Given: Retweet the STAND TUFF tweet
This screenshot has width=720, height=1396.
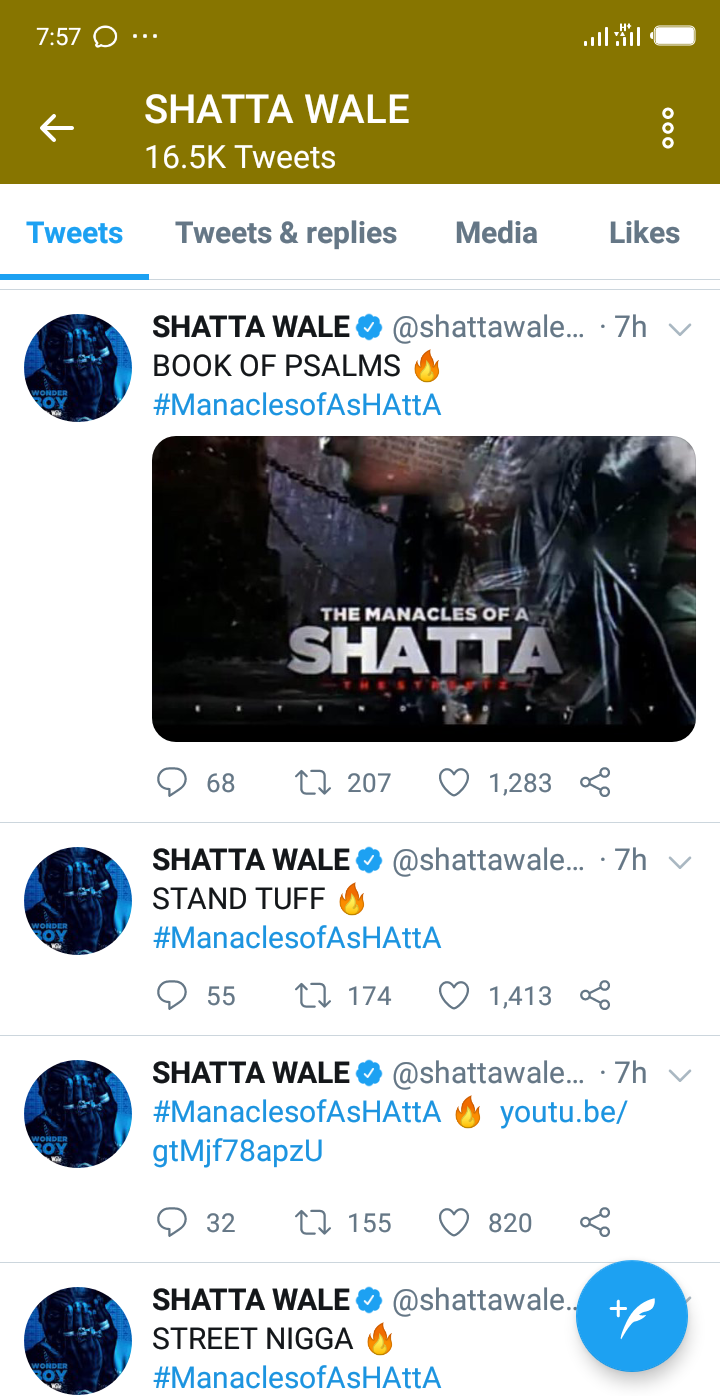Looking at the screenshot, I should pyautogui.click(x=313, y=995).
